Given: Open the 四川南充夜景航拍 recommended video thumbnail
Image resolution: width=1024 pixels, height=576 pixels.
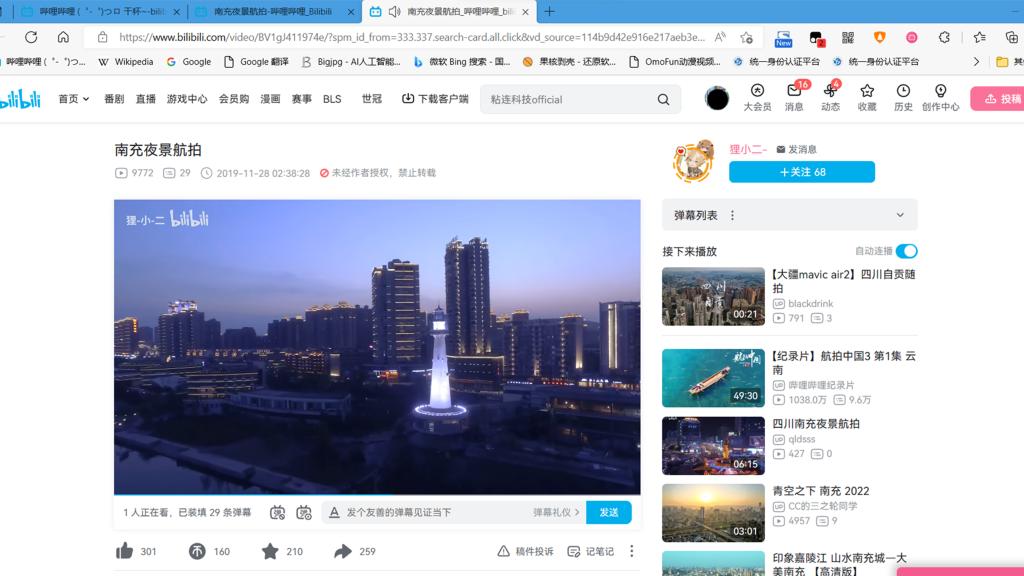Looking at the screenshot, I should [713, 445].
